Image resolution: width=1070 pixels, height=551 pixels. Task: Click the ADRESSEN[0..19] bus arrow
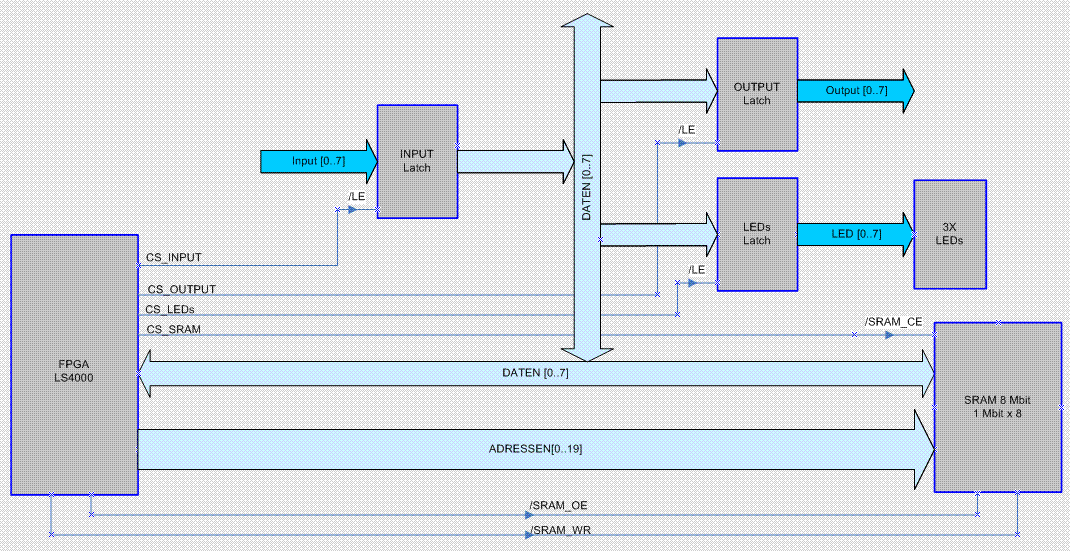(x=536, y=449)
